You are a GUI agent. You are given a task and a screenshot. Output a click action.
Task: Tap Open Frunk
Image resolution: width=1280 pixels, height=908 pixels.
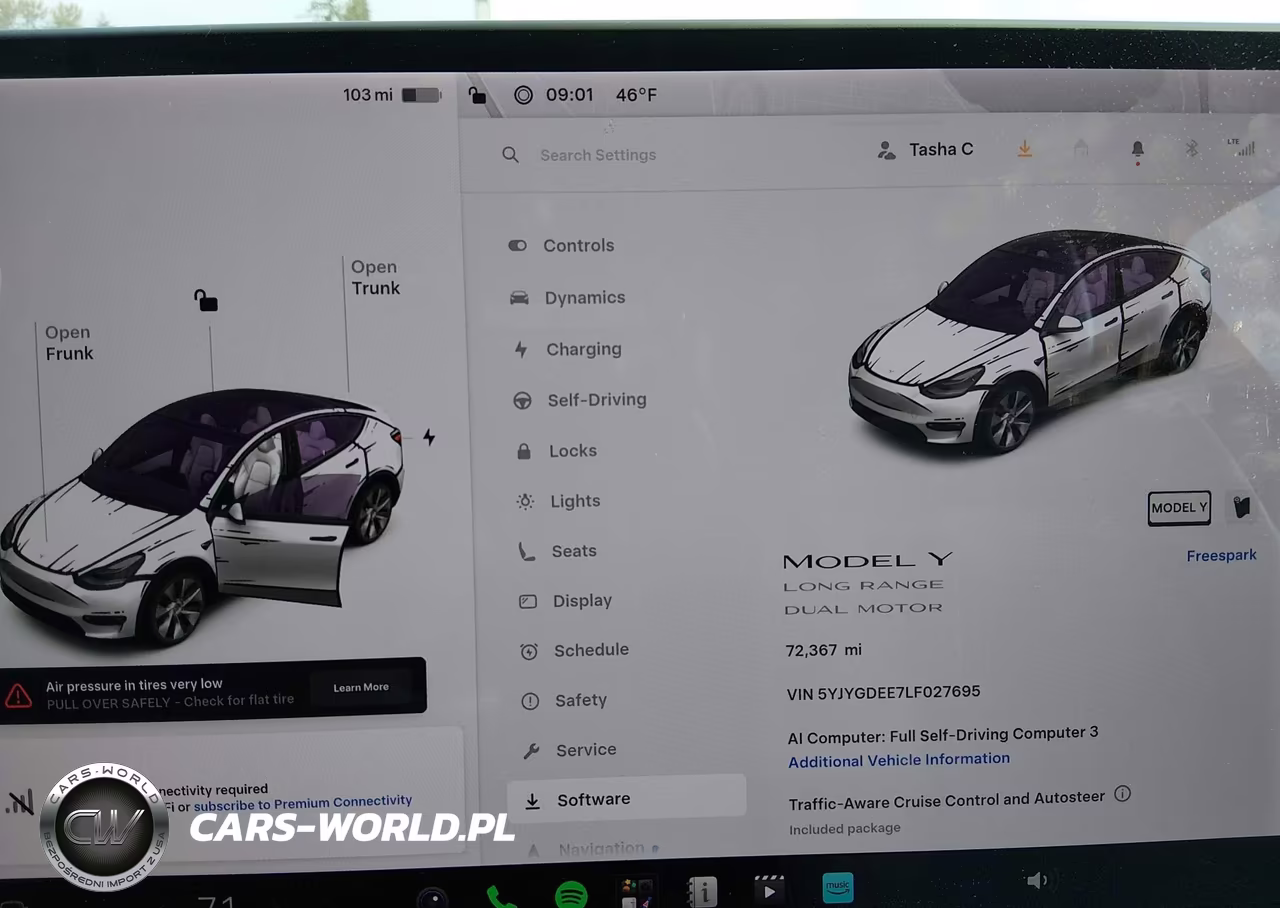coord(69,343)
